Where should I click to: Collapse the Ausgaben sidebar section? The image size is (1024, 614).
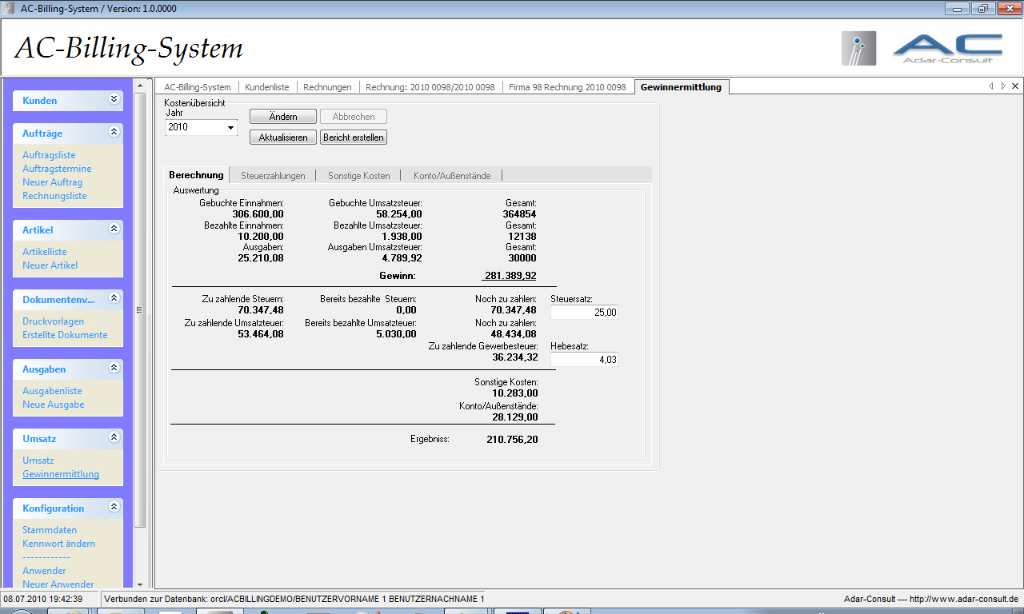coord(114,368)
